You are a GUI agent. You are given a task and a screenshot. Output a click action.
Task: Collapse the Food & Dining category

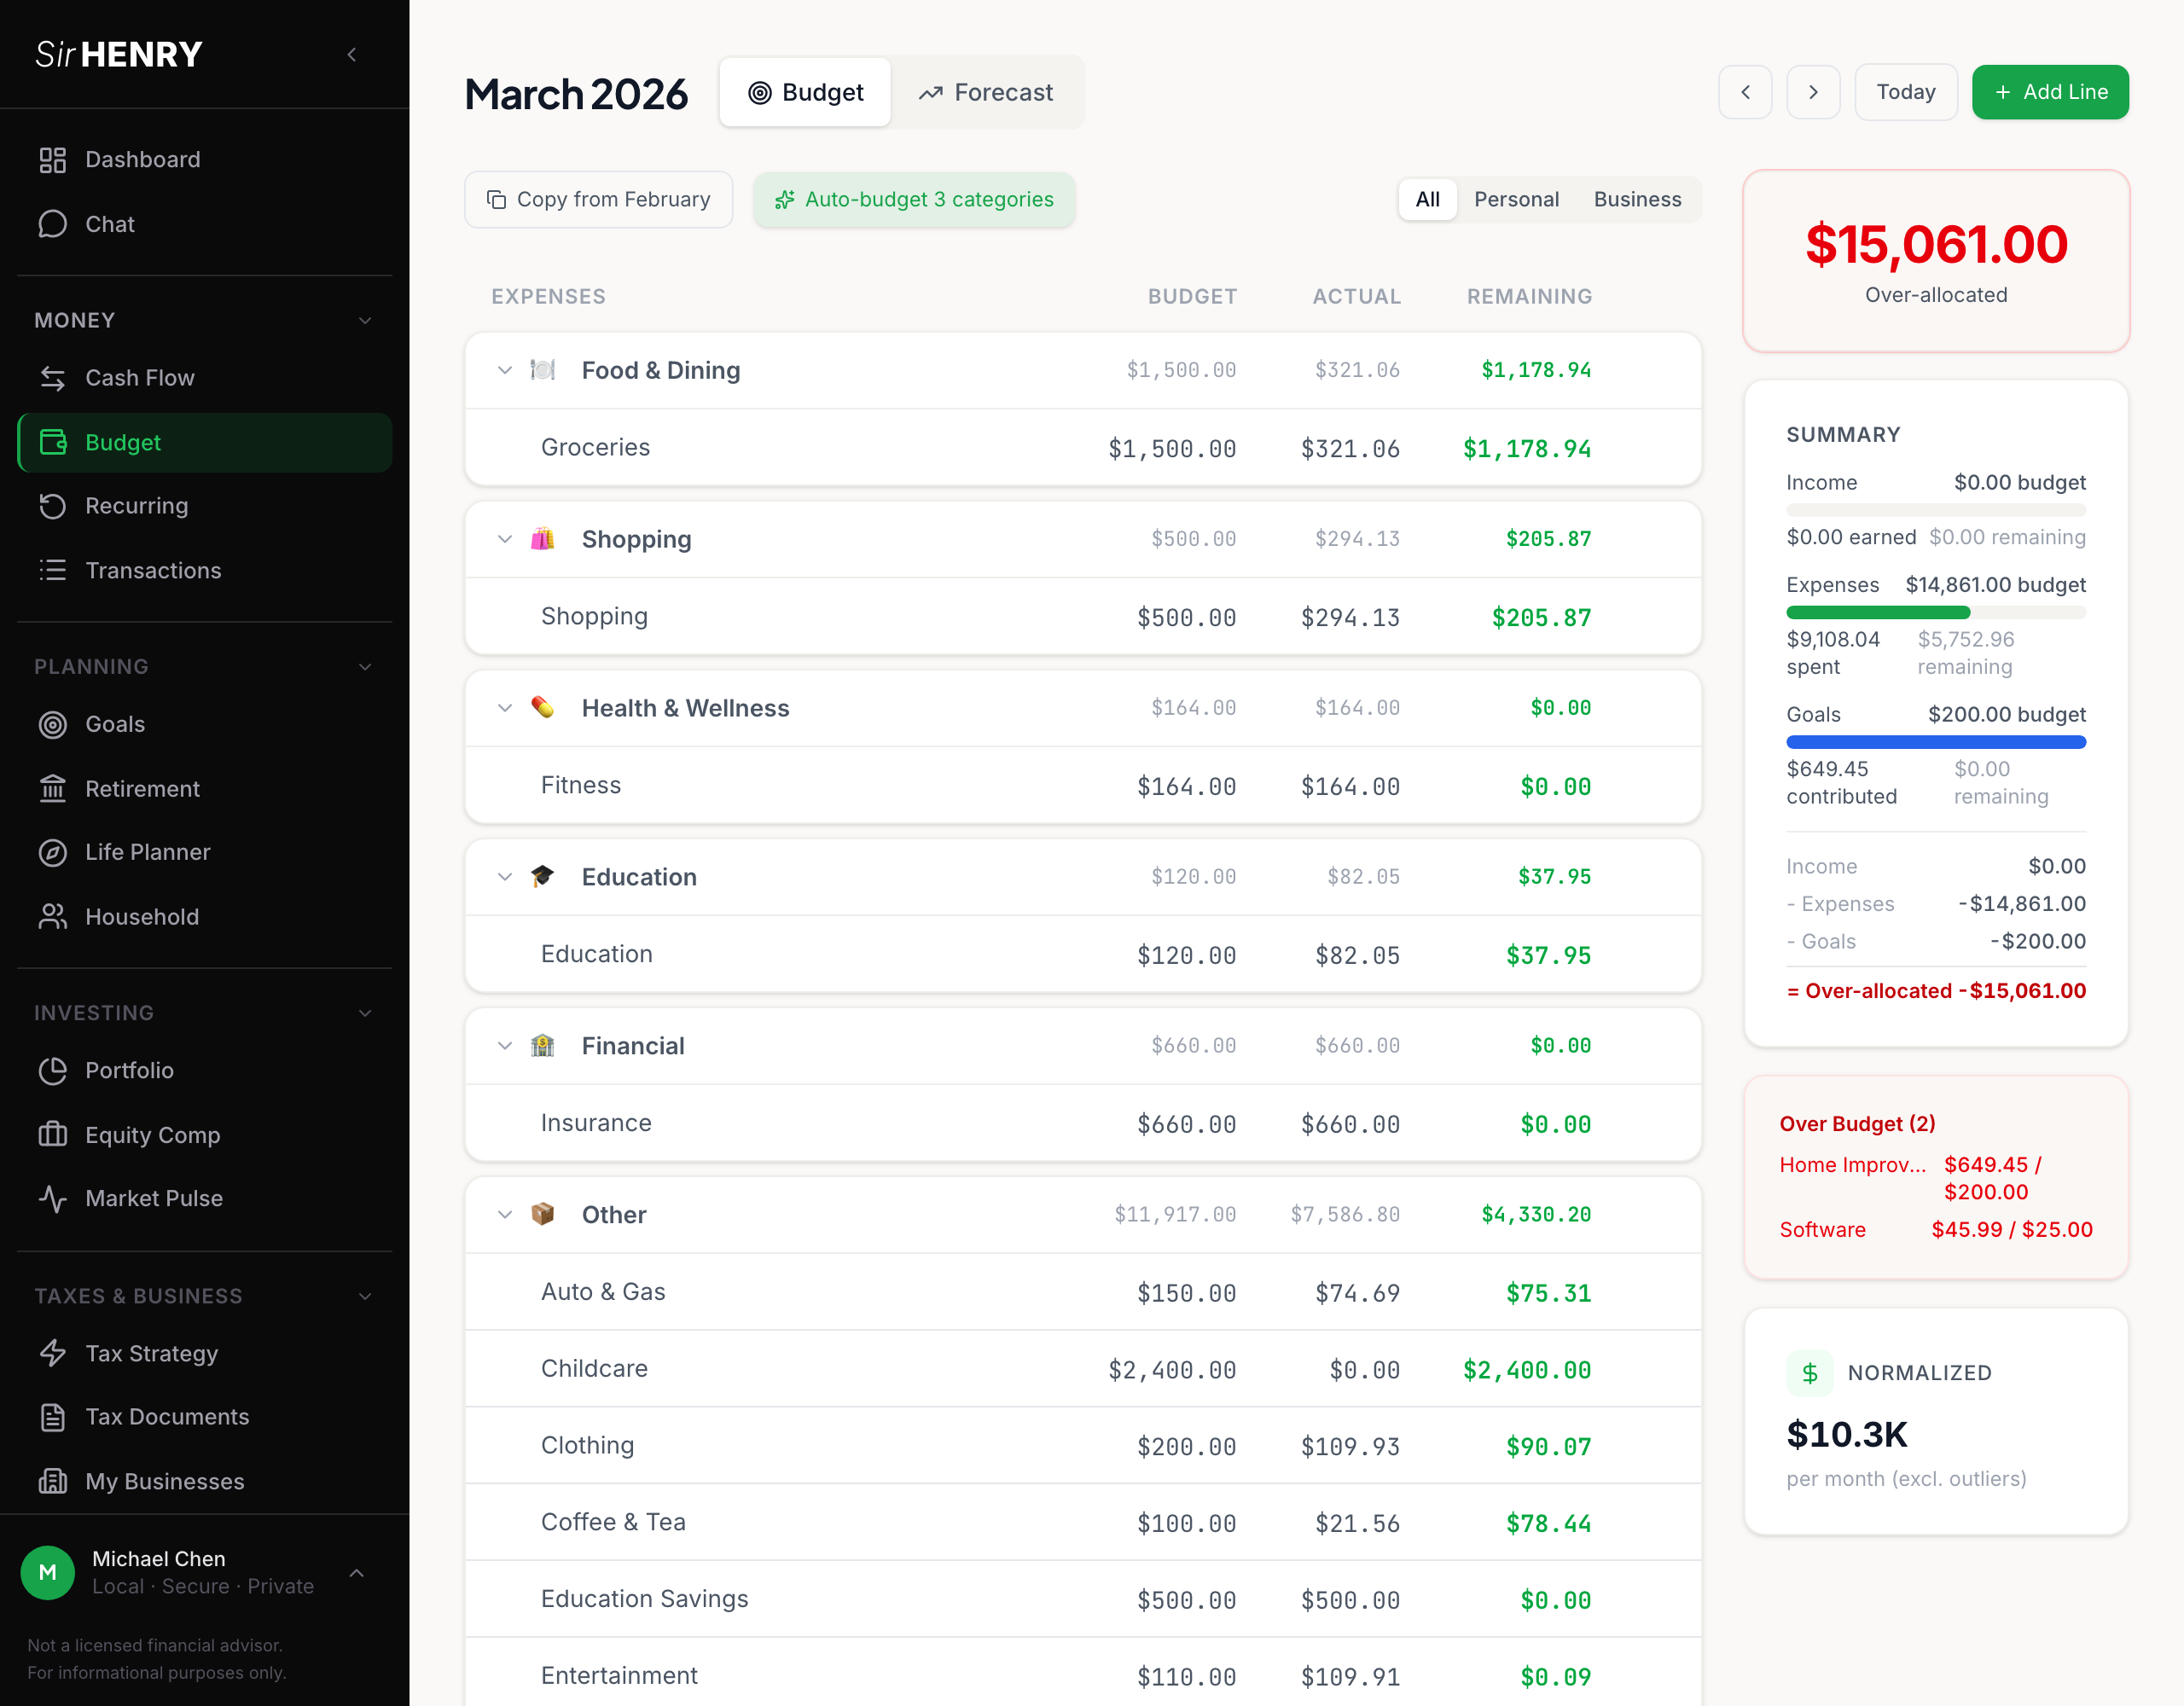tap(505, 370)
